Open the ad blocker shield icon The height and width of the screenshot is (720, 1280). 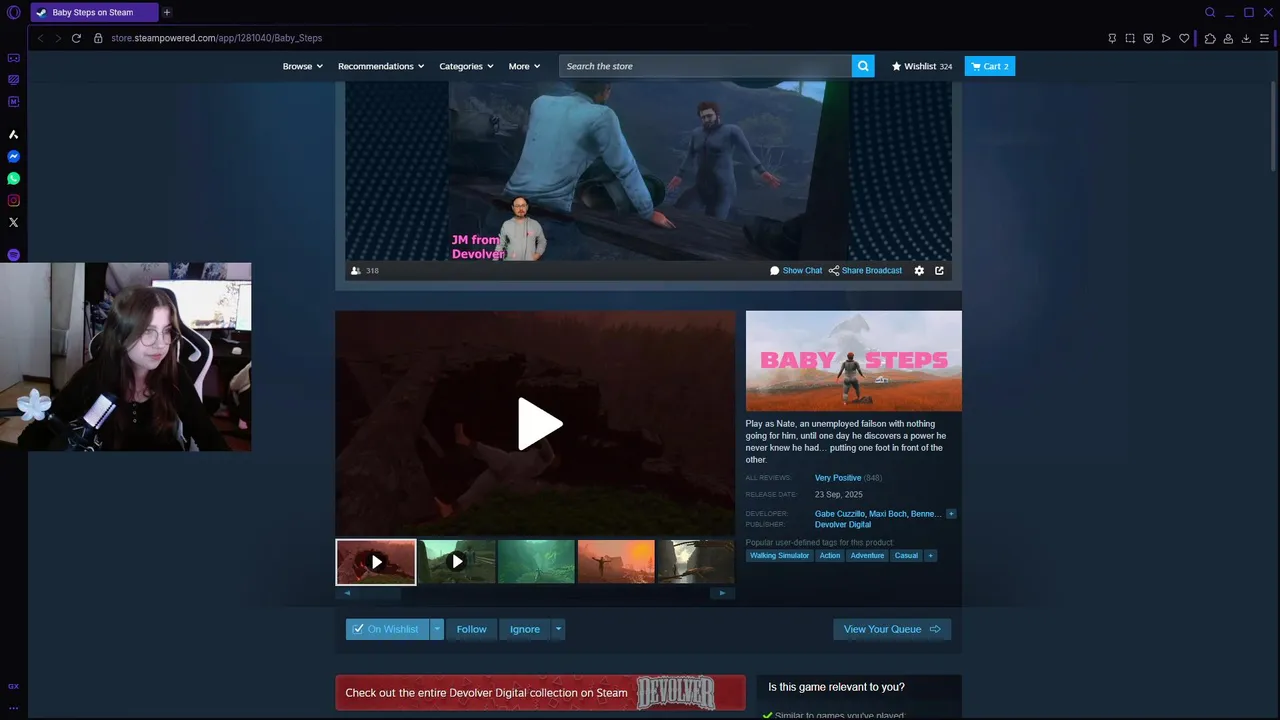1148,38
